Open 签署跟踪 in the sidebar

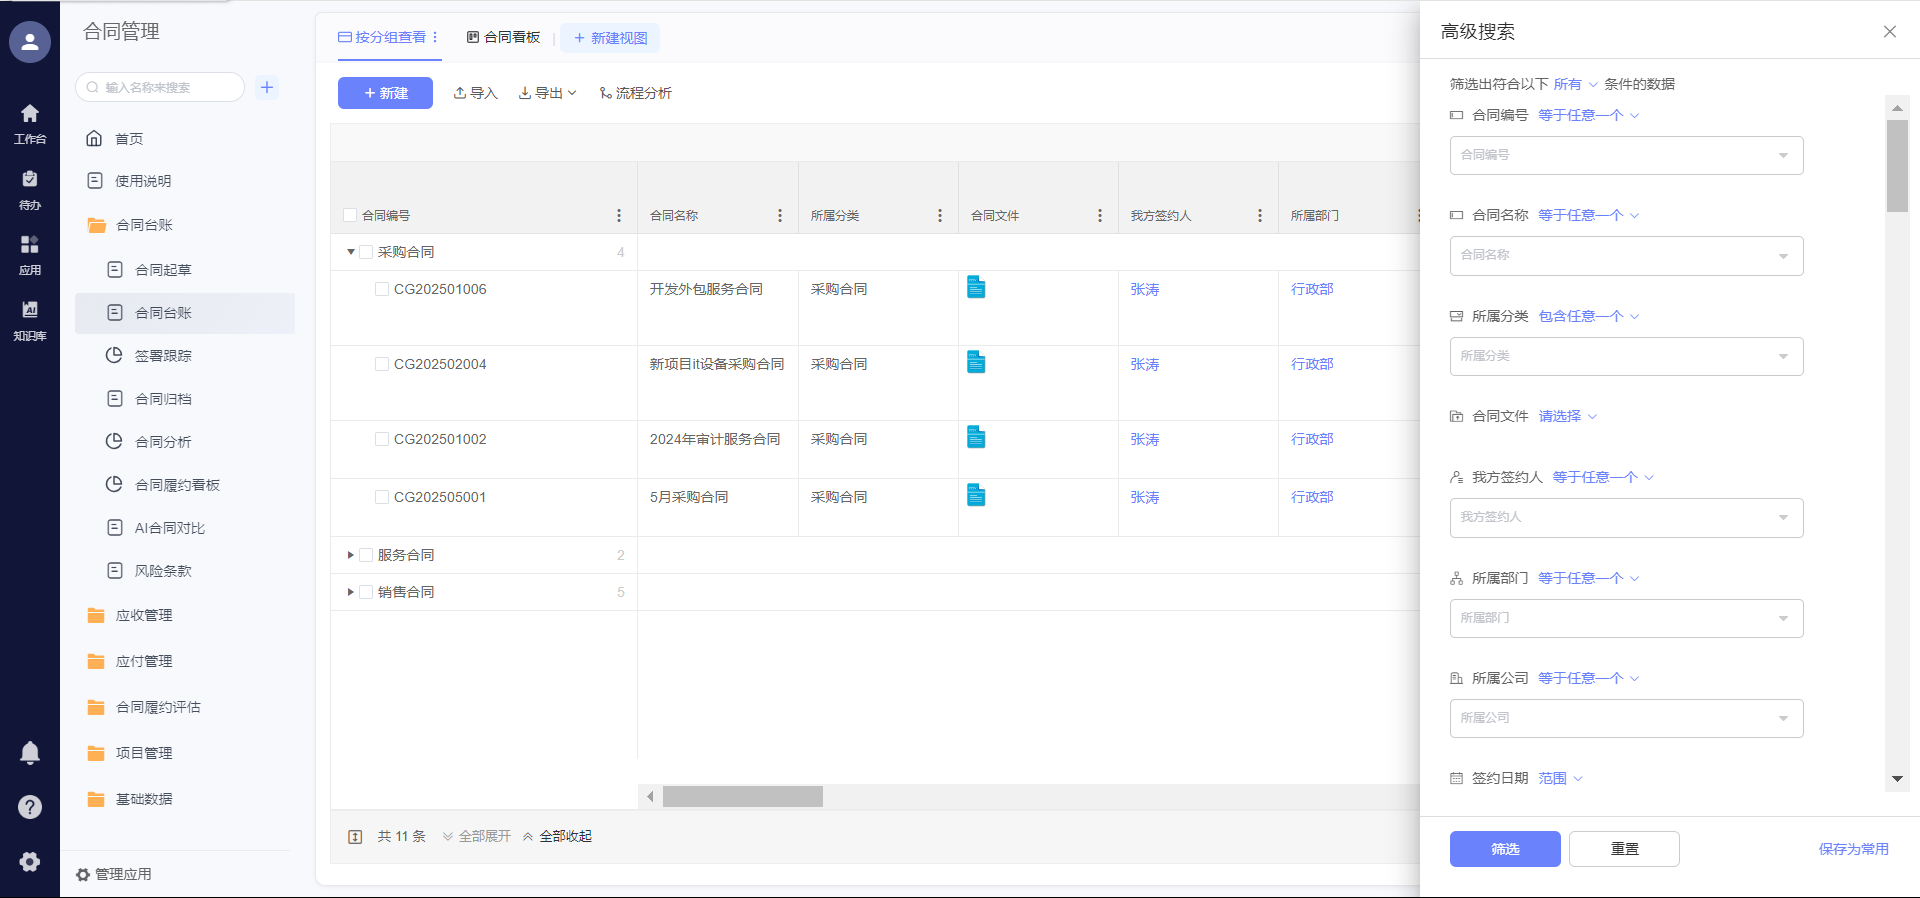[163, 356]
